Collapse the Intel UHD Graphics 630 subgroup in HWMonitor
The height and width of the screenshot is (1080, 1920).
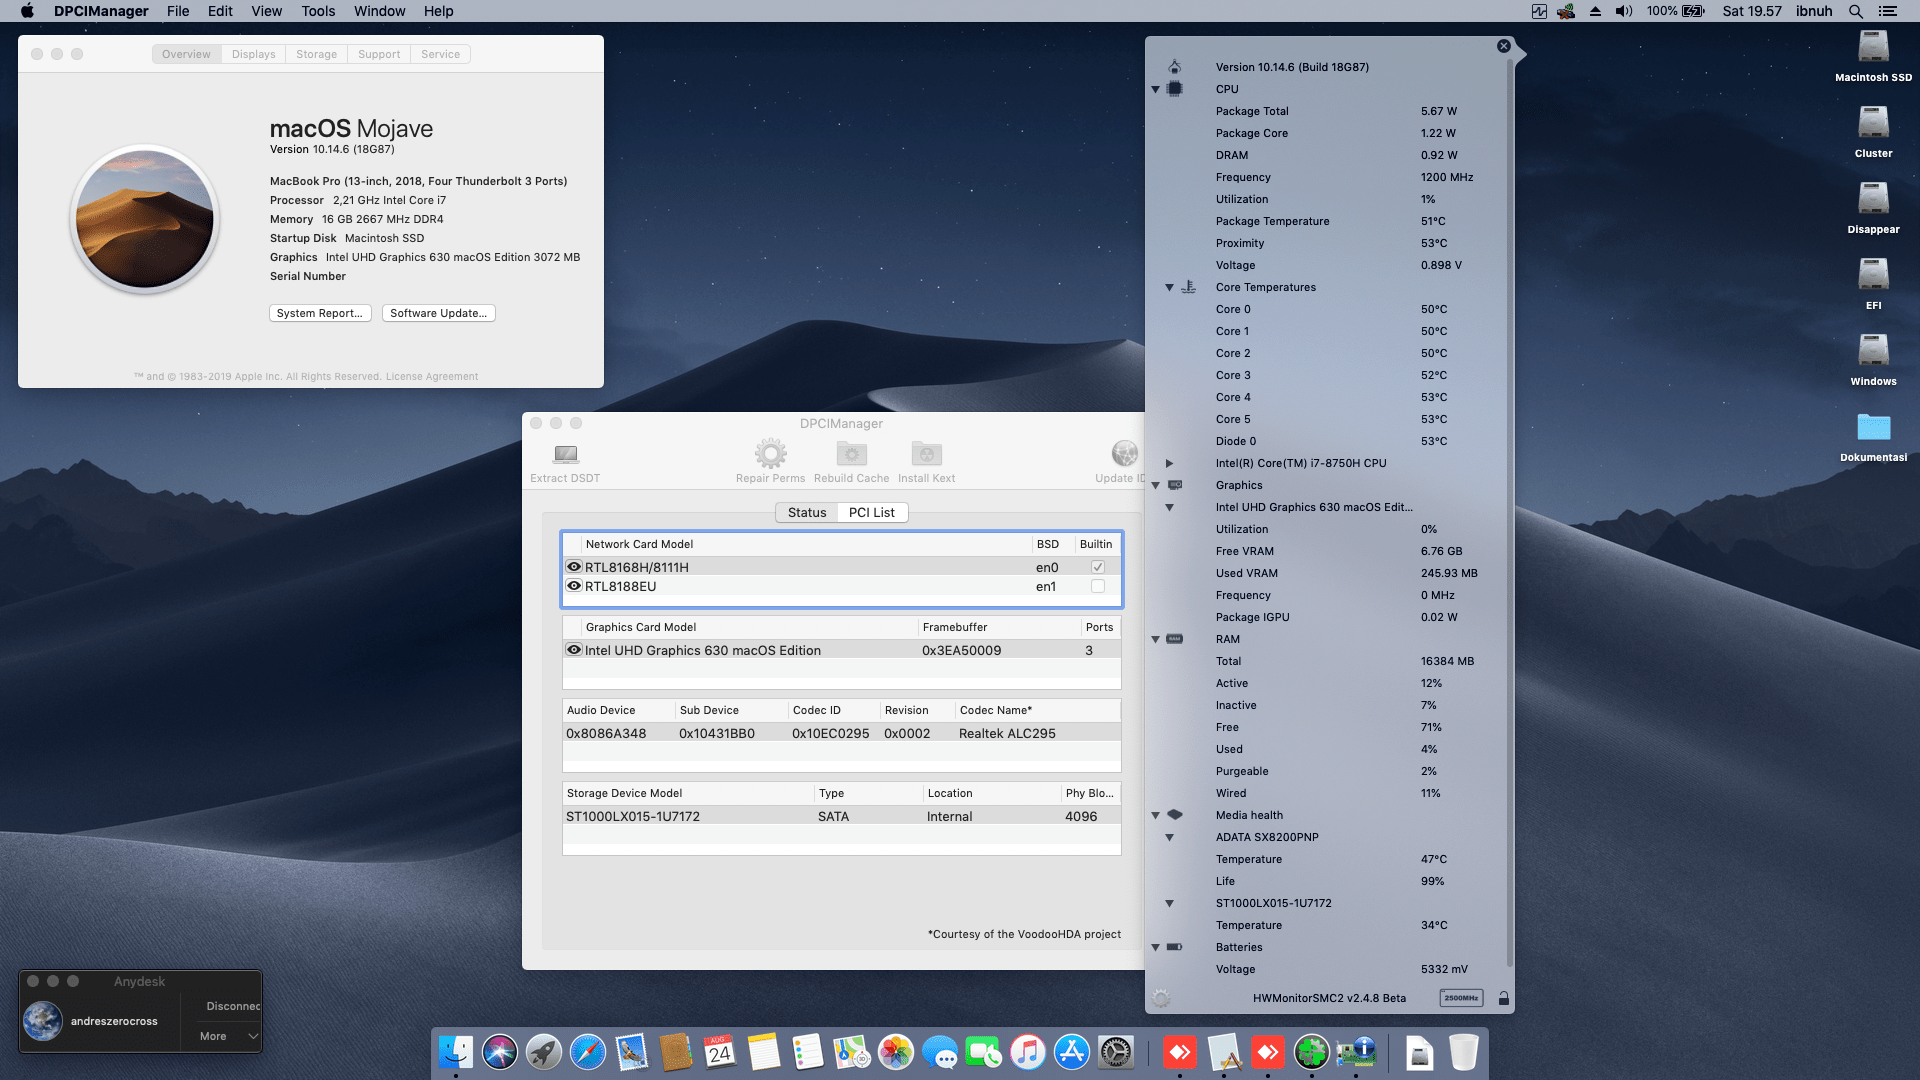[1169, 507]
